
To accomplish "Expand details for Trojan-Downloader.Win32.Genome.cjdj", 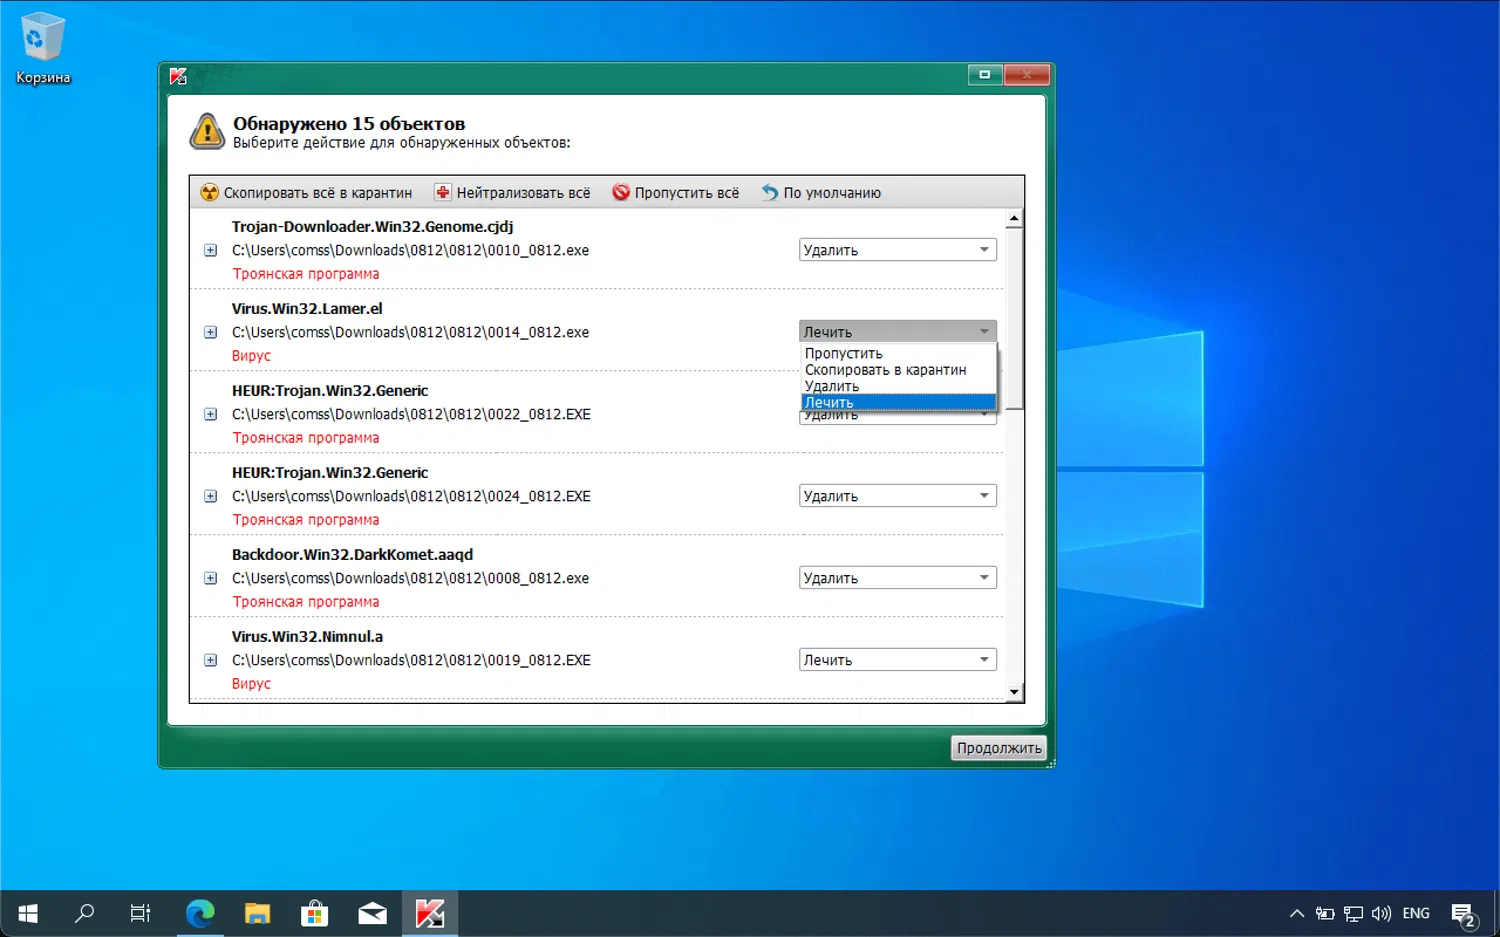I will [x=210, y=250].
